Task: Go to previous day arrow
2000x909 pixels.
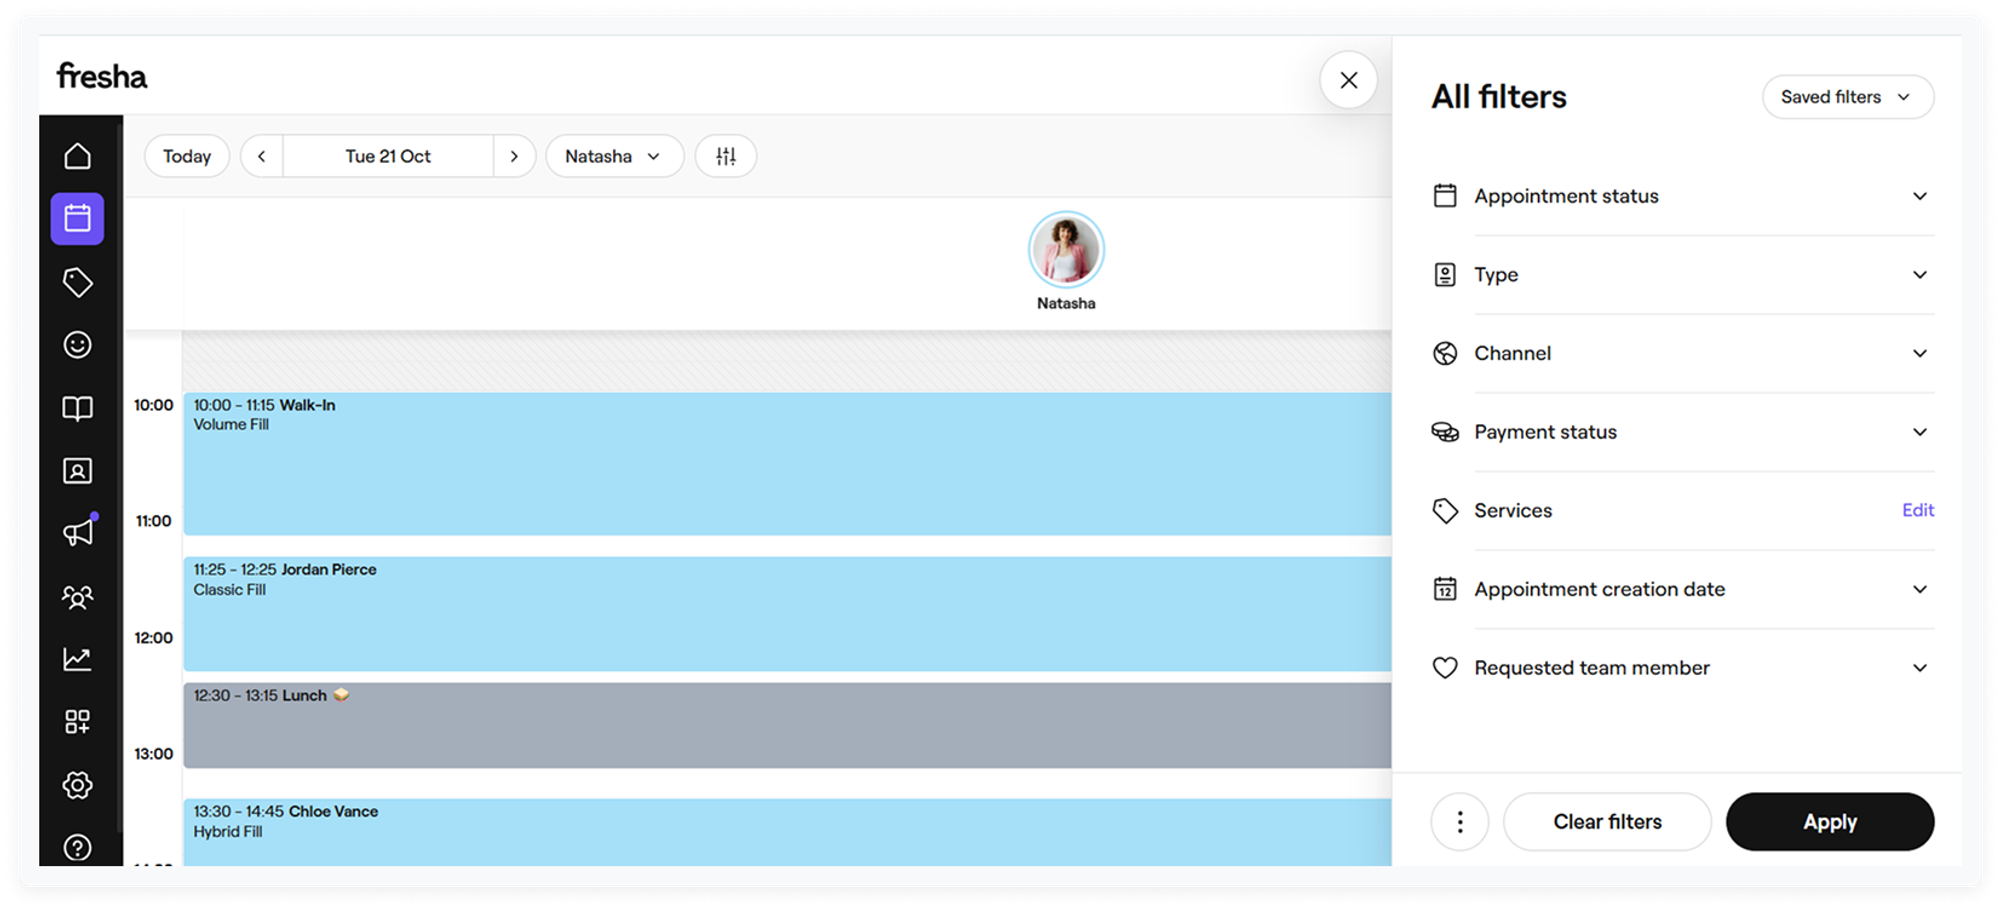Action: [262, 156]
